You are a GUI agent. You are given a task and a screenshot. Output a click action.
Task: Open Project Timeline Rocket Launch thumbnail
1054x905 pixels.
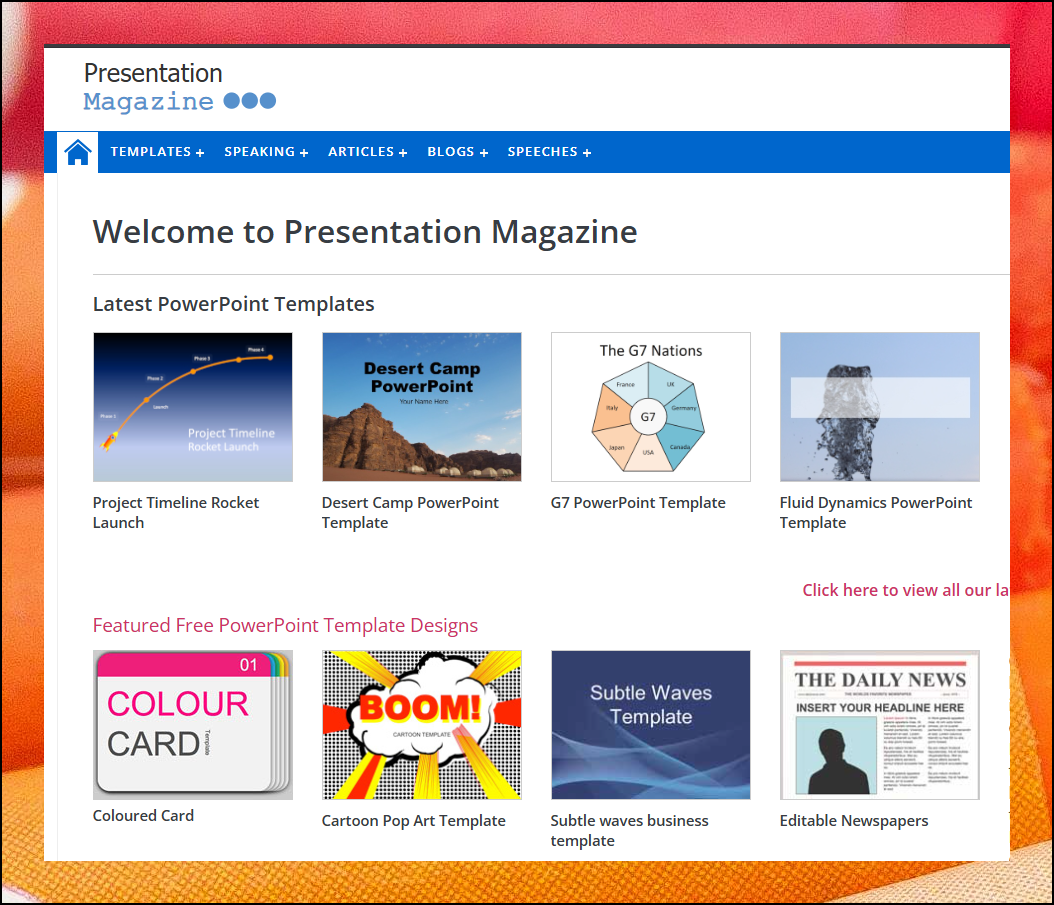pyautogui.click(x=193, y=407)
